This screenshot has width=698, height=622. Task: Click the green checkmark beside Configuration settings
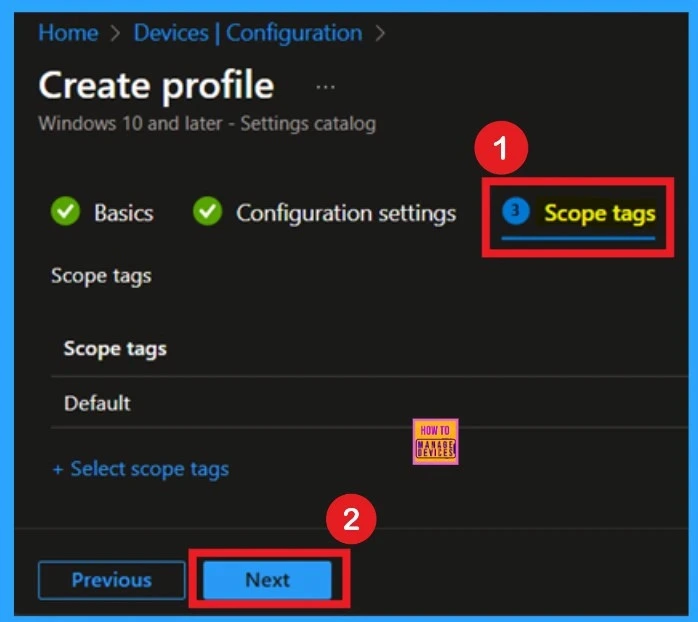tap(207, 212)
